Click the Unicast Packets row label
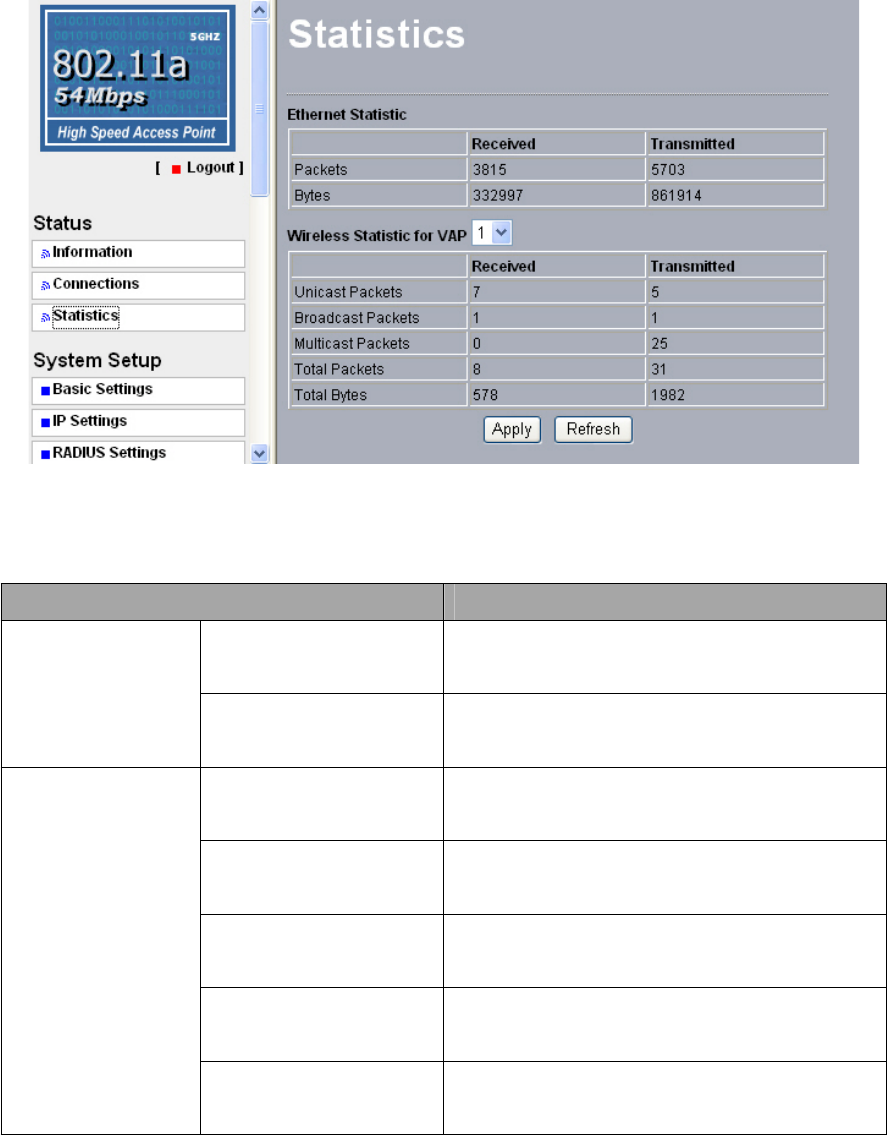Viewport: 887px width, 1136px height. click(x=348, y=292)
